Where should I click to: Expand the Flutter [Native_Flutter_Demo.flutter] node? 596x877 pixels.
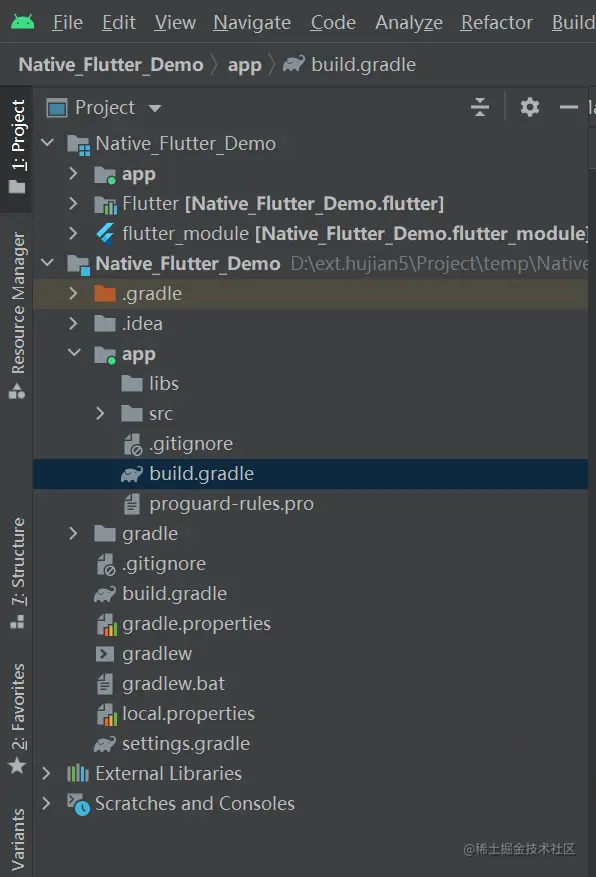[73, 203]
